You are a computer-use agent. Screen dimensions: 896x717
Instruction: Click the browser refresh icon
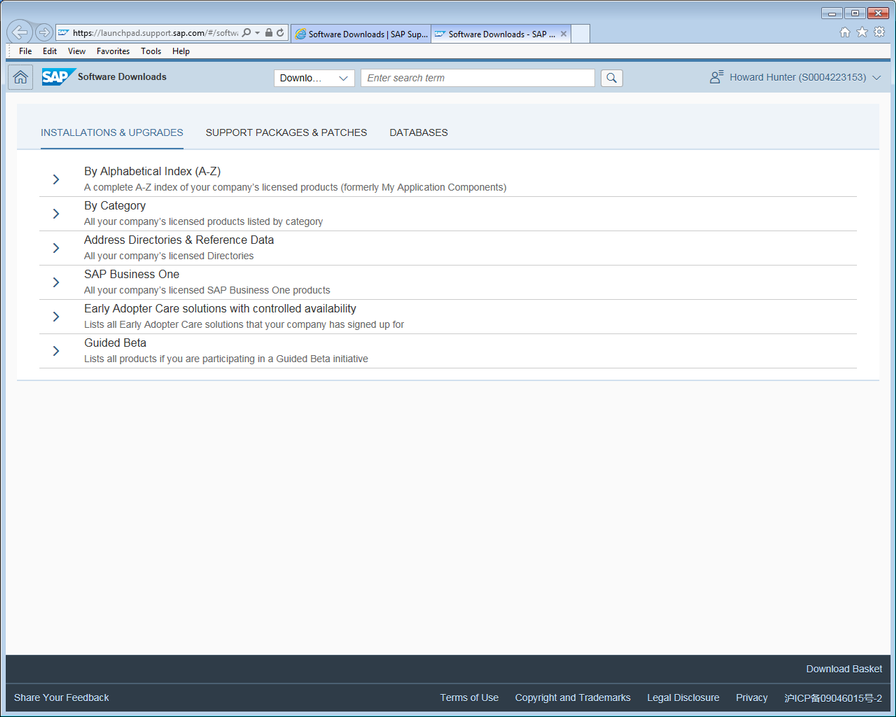tap(280, 33)
